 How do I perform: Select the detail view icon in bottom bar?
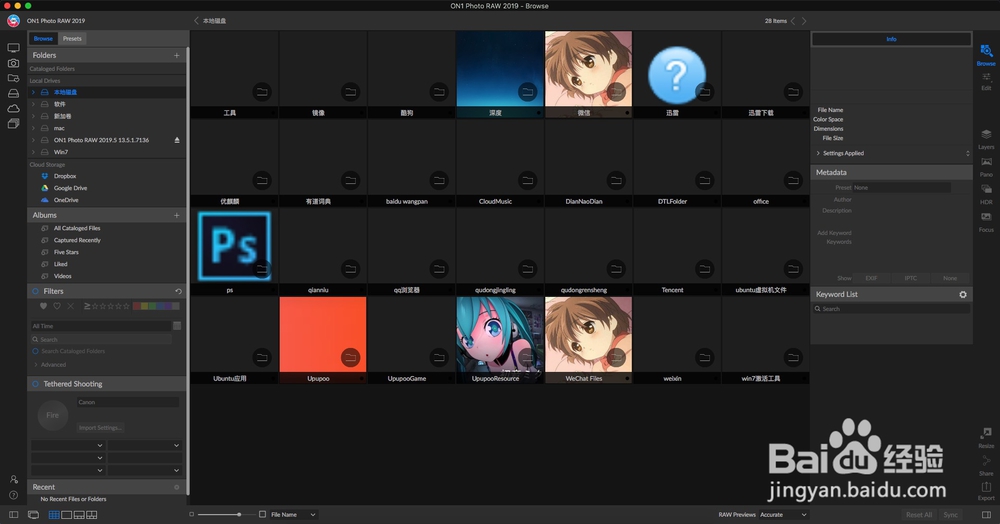point(66,514)
